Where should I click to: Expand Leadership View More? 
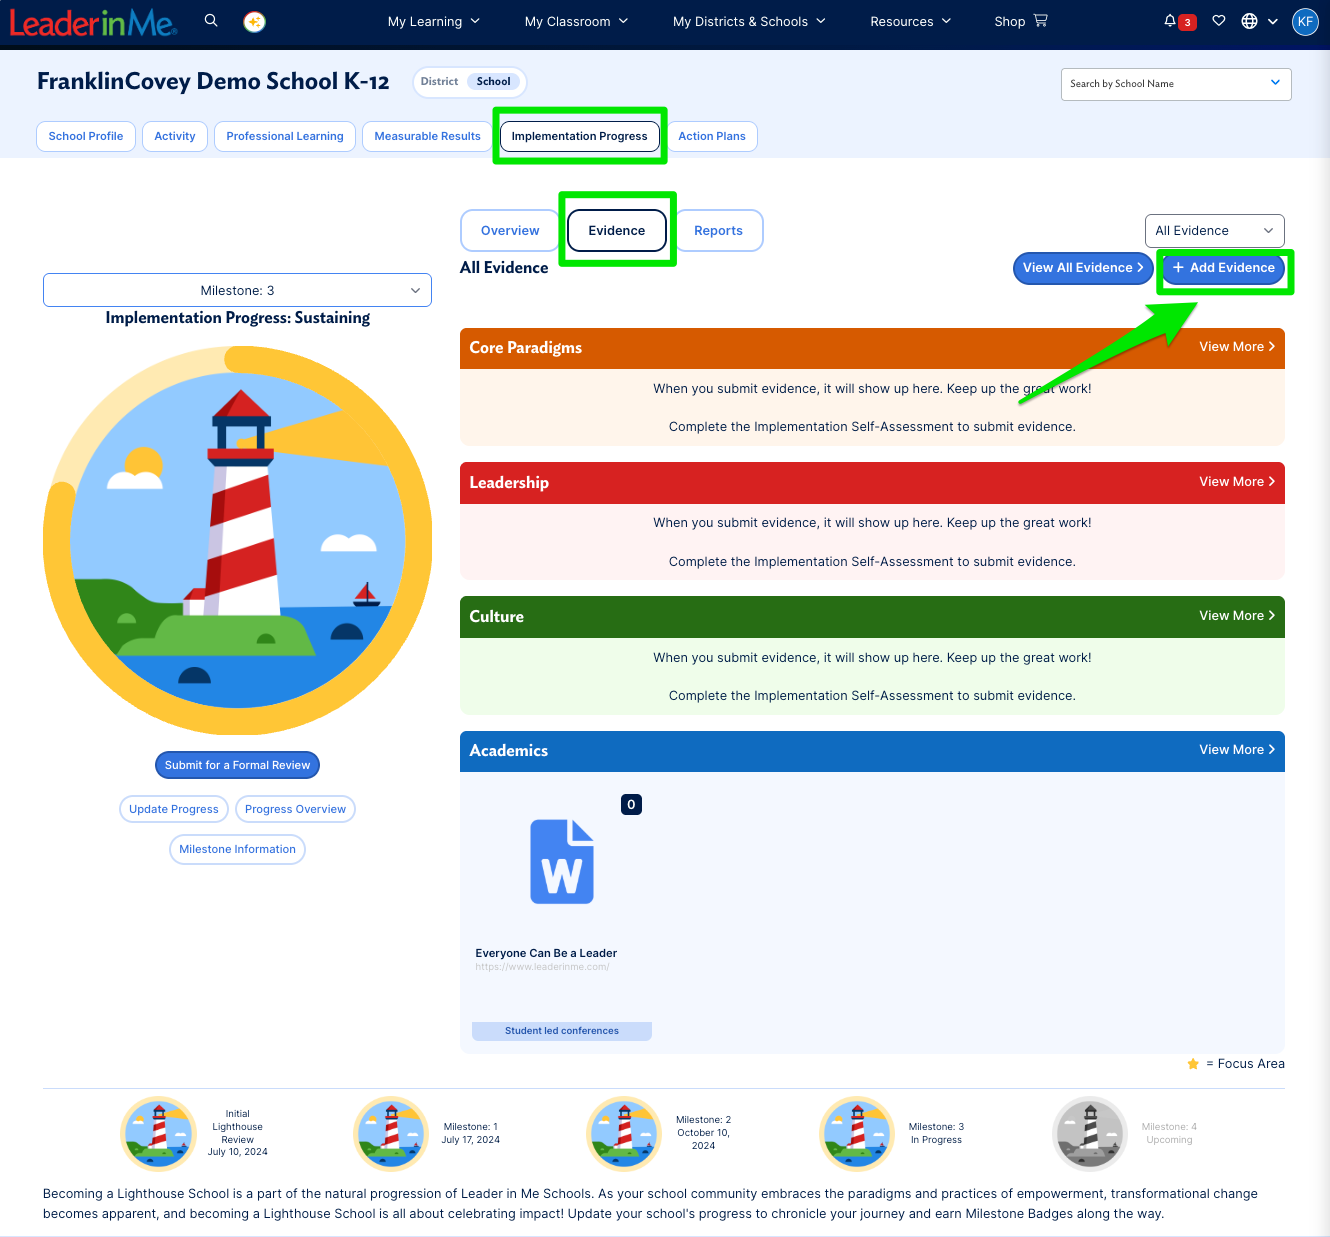point(1237,482)
